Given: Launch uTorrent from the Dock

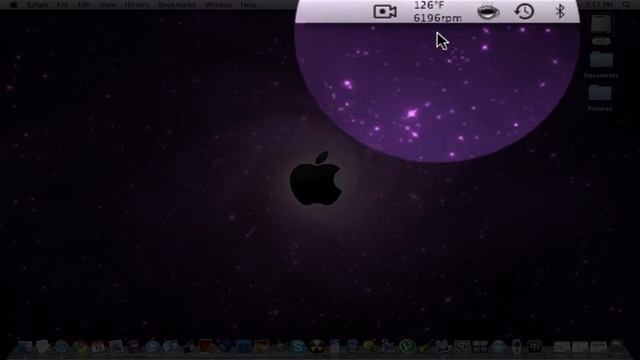Looking at the screenshot, I should pos(407,347).
